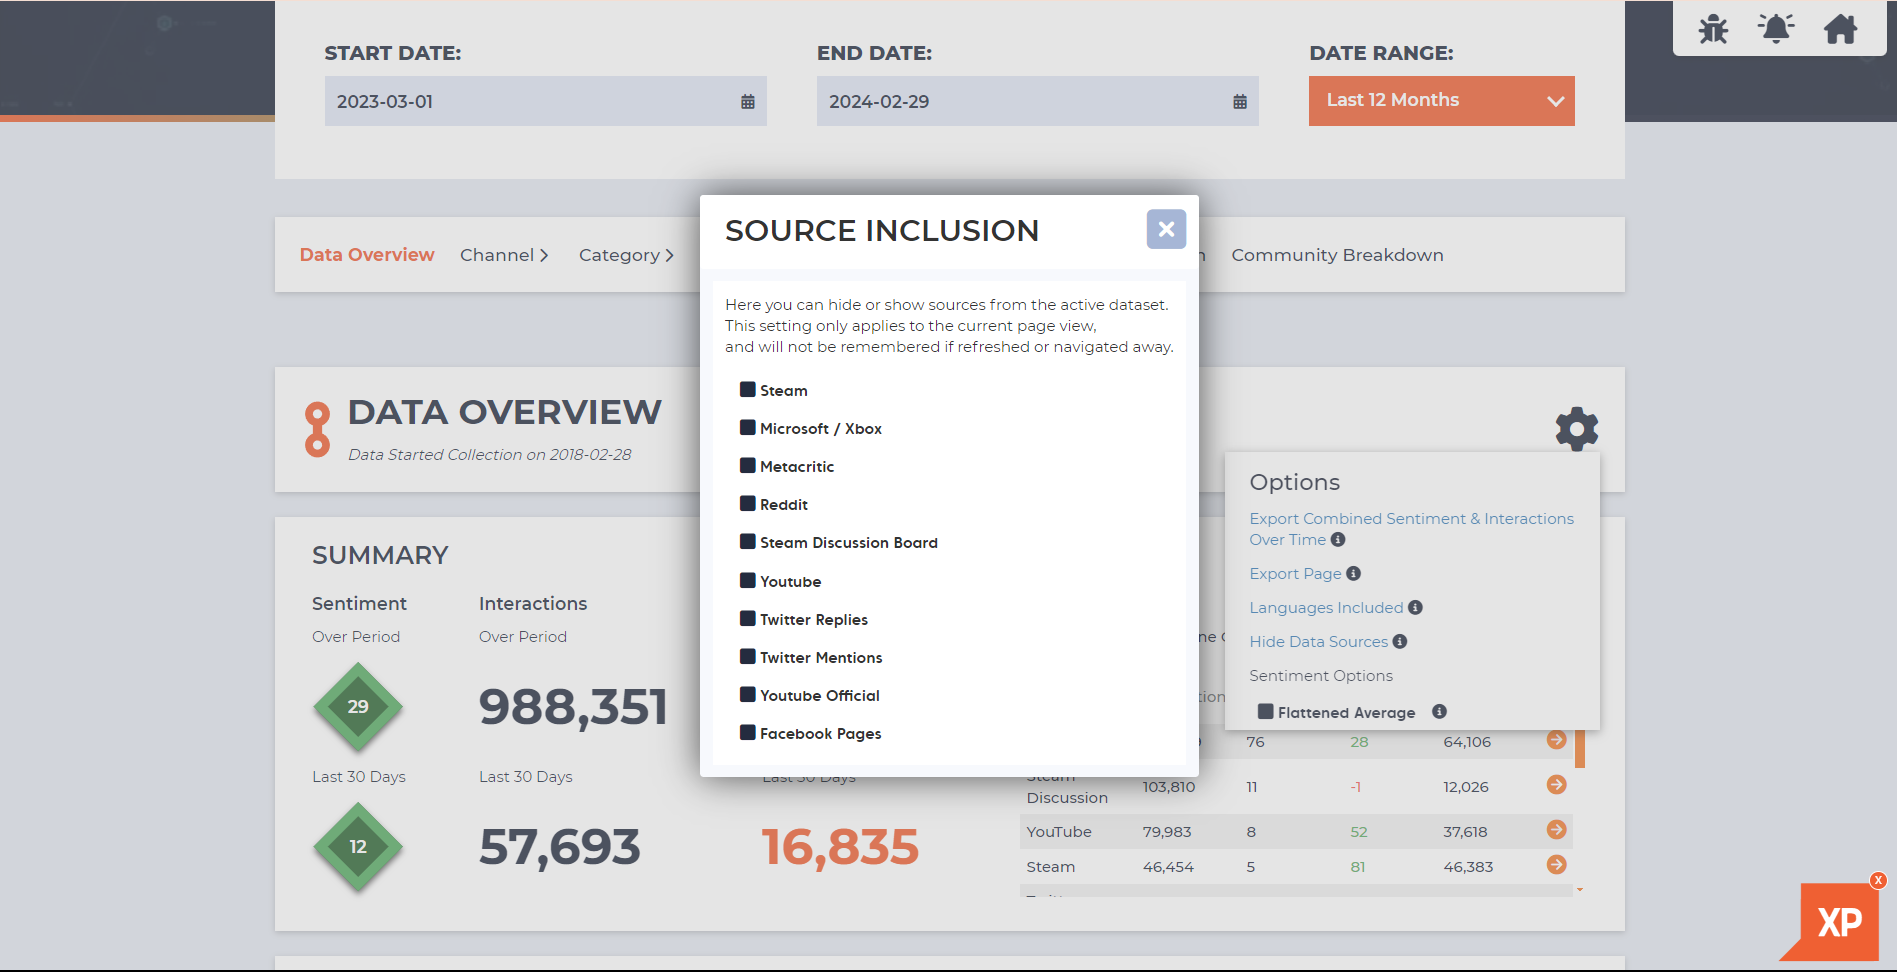This screenshot has height=972, width=1897.
Task: Close the Source Inclusion dialog
Action: point(1166,229)
